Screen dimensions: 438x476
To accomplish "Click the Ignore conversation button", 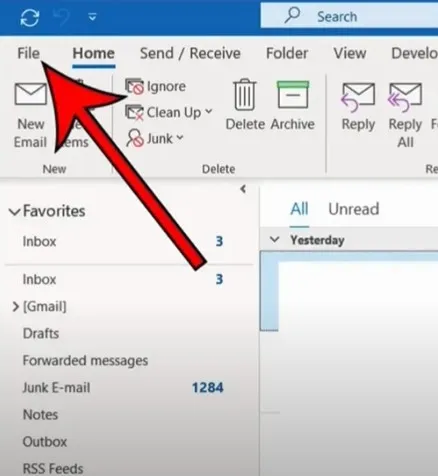I will point(155,87).
